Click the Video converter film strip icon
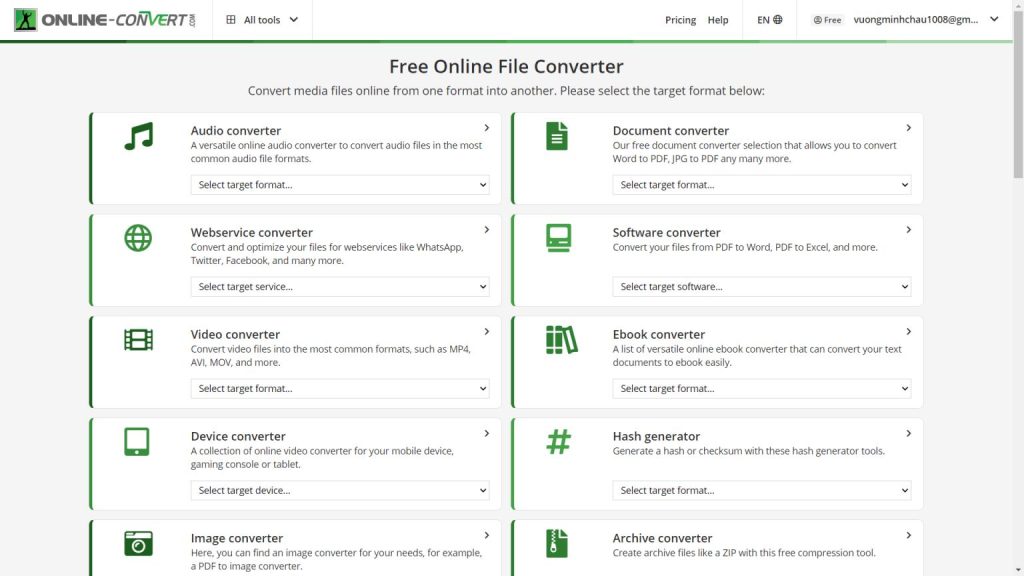1024x576 pixels. 138,340
